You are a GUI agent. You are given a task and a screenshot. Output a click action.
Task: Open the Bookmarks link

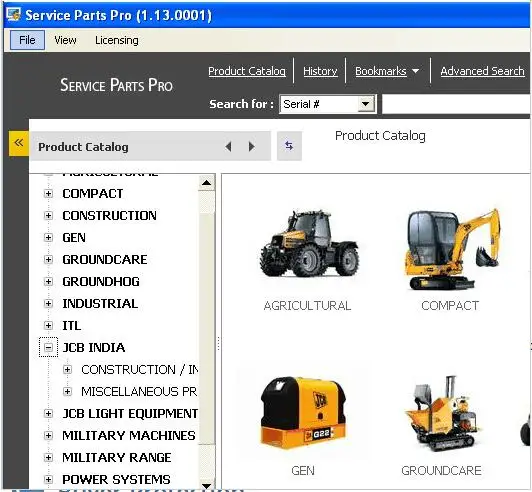coord(381,71)
